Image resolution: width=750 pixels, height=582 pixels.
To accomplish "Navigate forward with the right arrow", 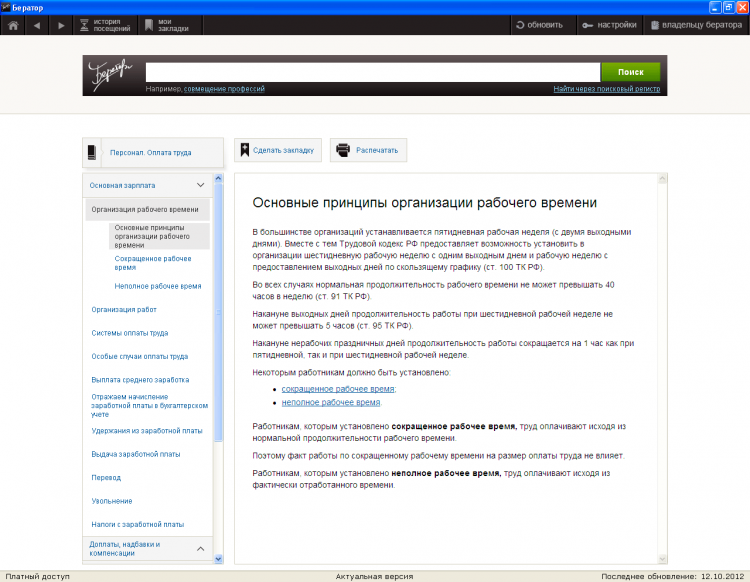I will point(61,25).
